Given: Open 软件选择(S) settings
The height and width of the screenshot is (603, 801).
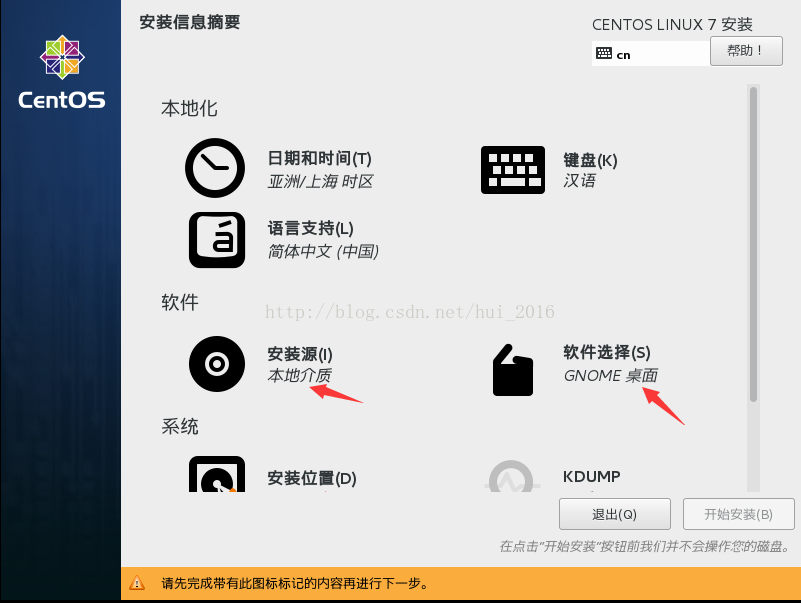Looking at the screenshot, I should 606,352.
